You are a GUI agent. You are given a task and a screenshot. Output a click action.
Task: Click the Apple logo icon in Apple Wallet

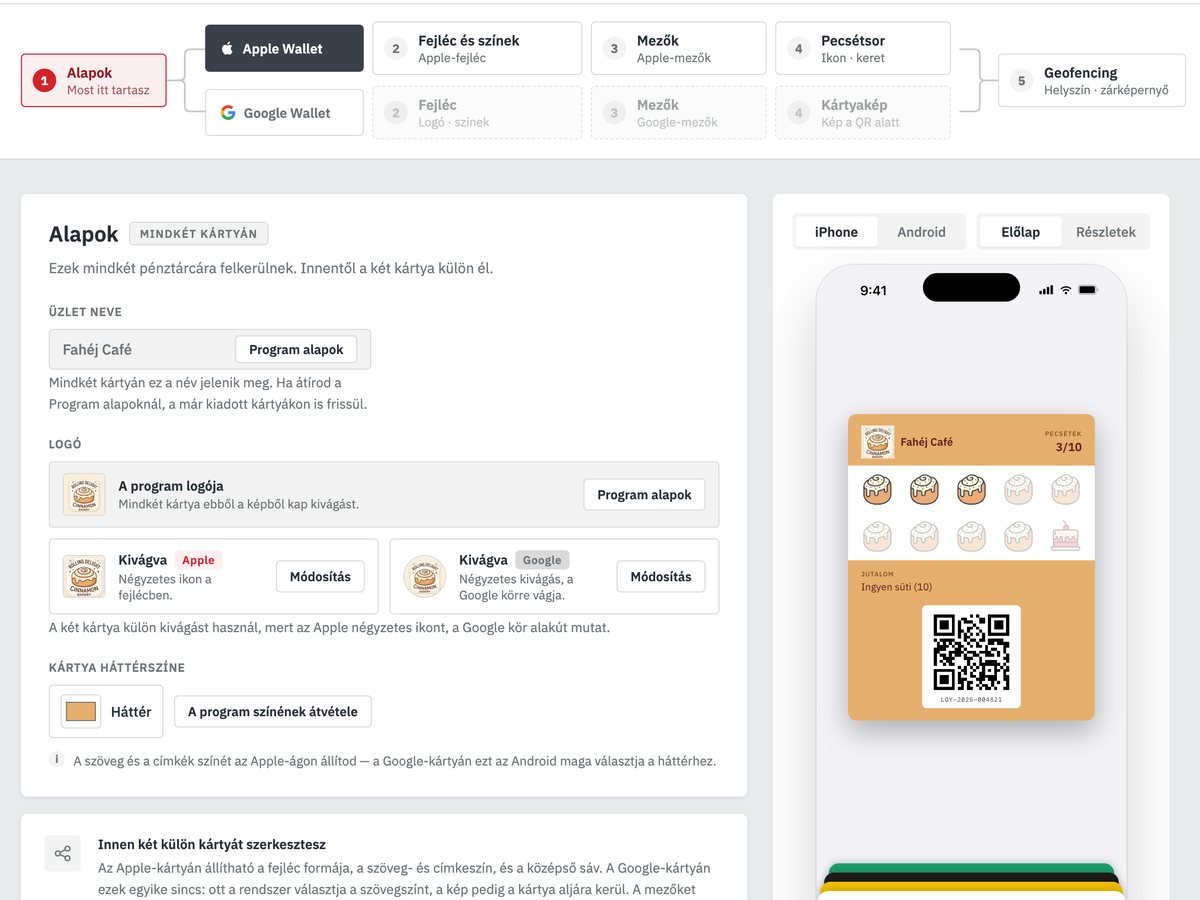coord(227,48)
